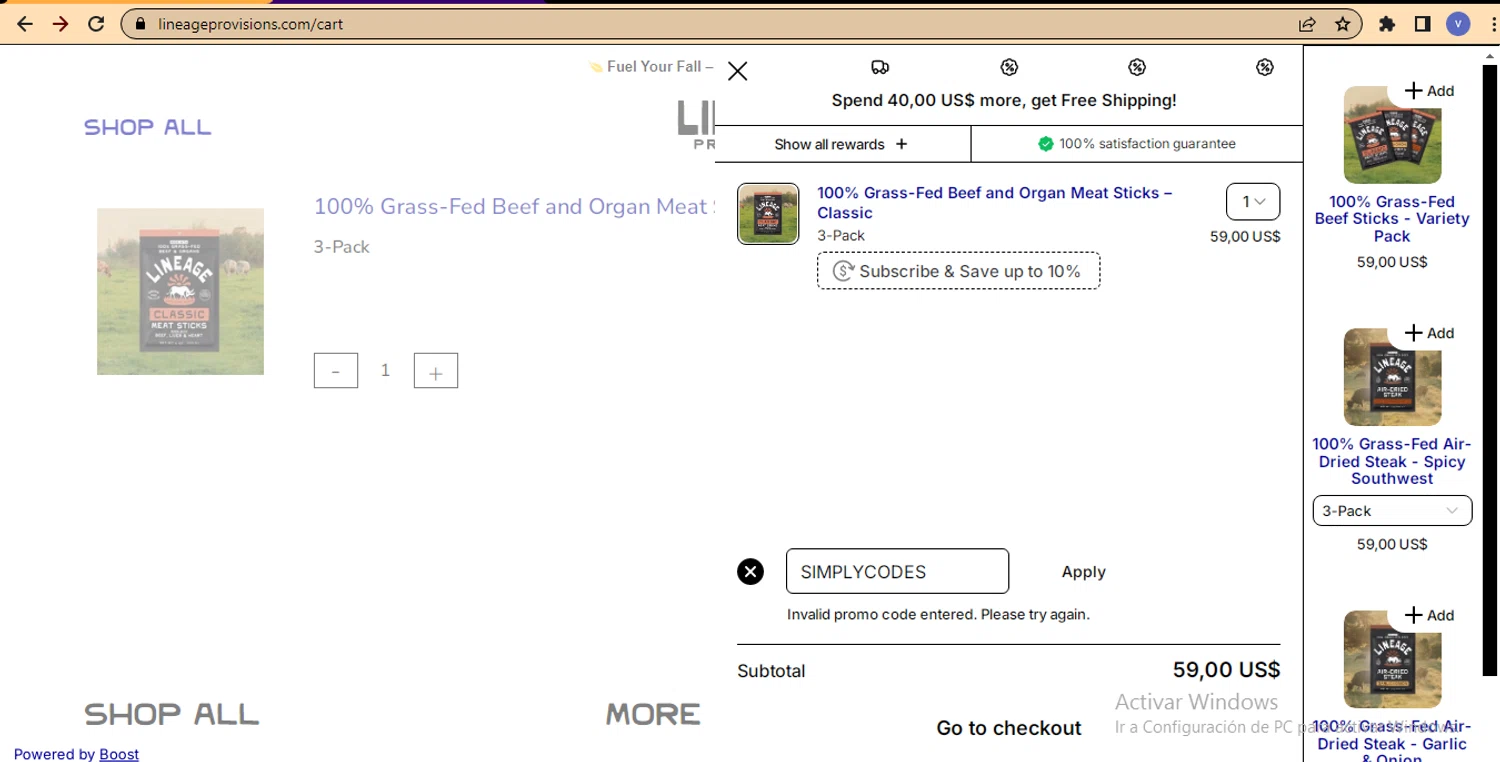Click the green satisfaction guarantee check icon
The width and height of the screenshot is (1500, 762).
1046,144
